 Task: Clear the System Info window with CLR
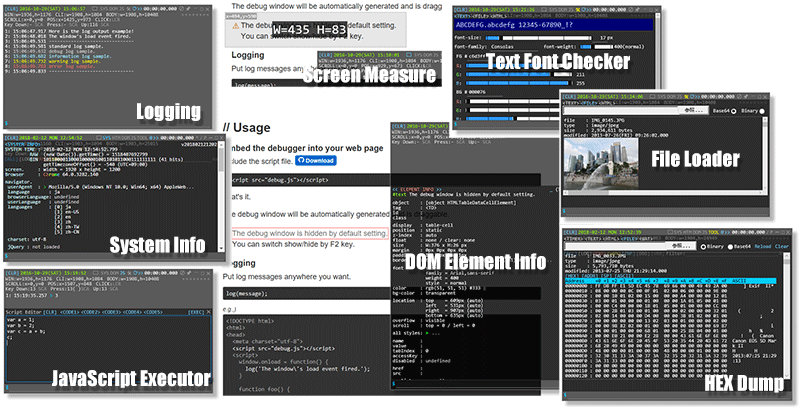click(11, 138)
